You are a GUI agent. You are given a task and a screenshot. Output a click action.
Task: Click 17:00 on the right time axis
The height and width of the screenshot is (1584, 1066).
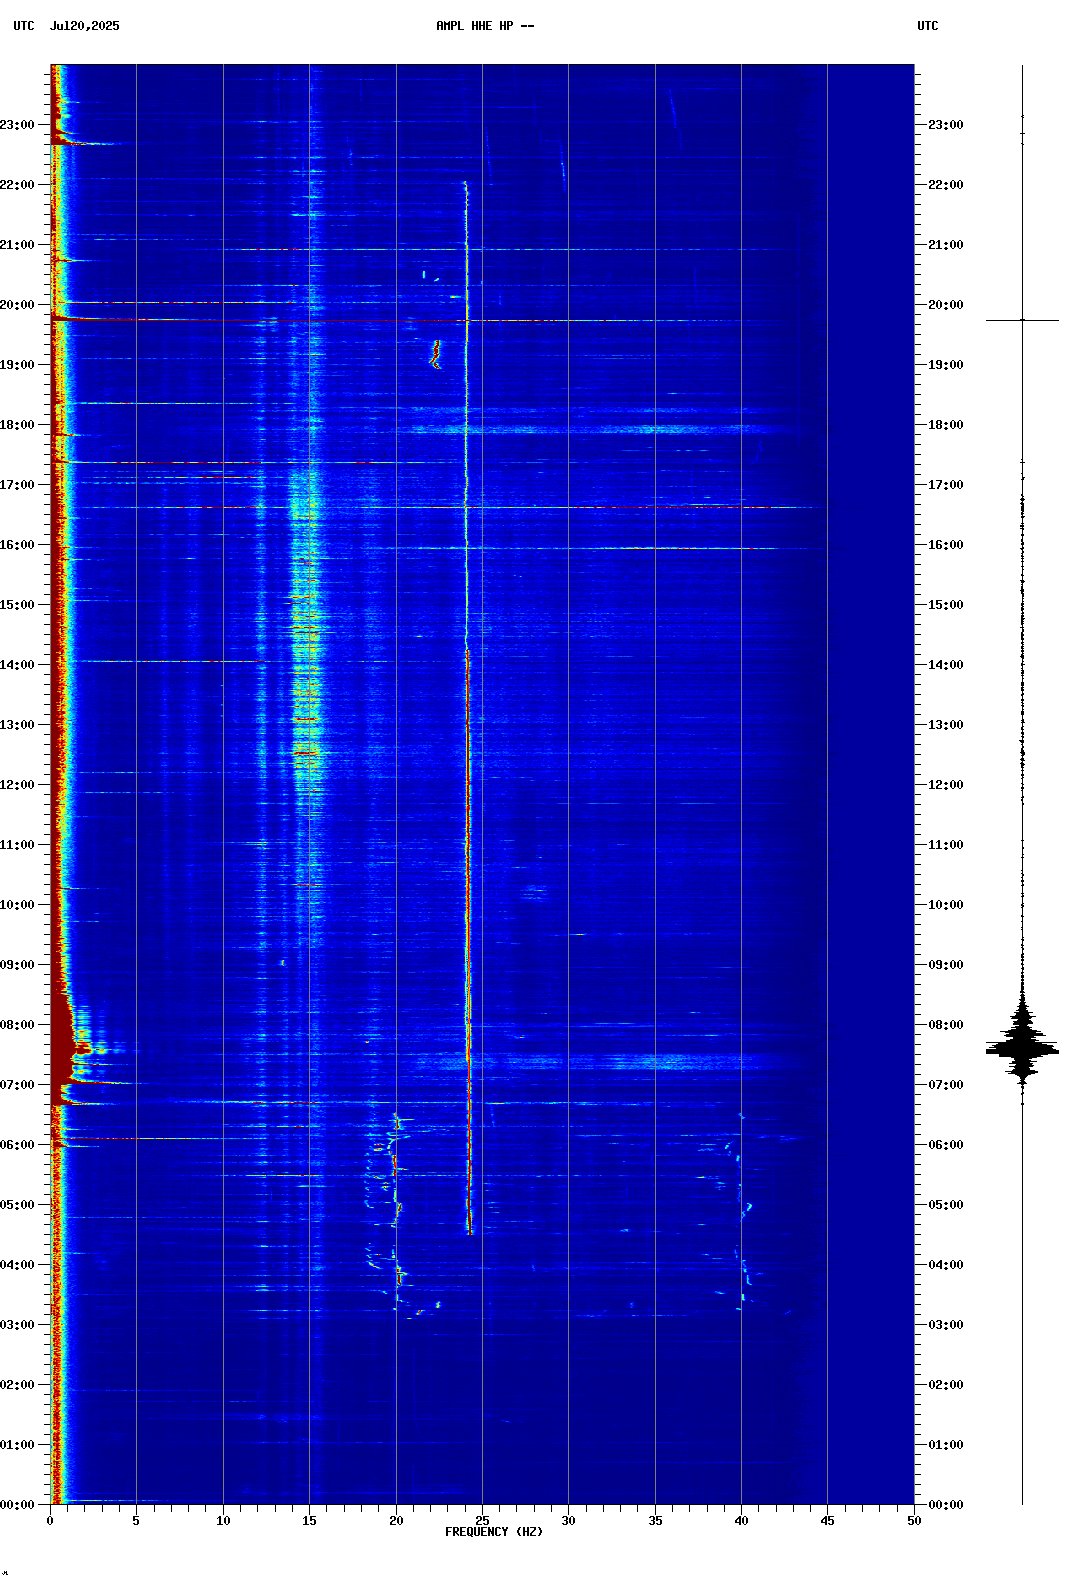pos(946,485)
